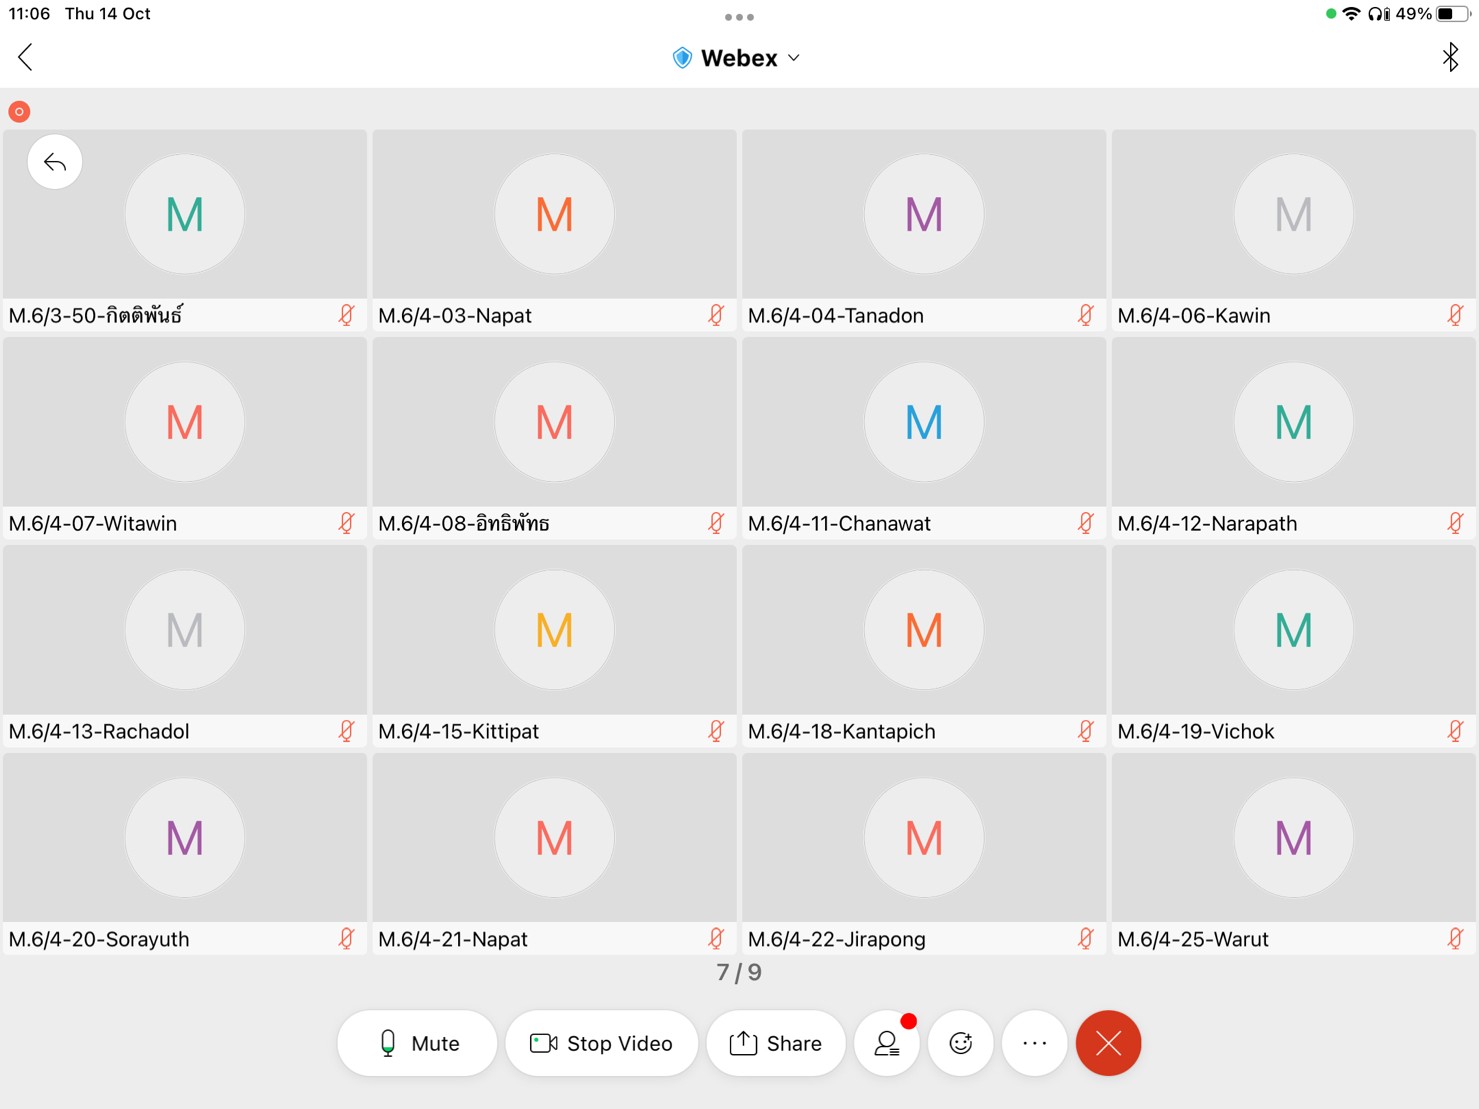Tap the blue shield security icon
The width and height of the screenshot is (1479, 1109).
(682, 58)
